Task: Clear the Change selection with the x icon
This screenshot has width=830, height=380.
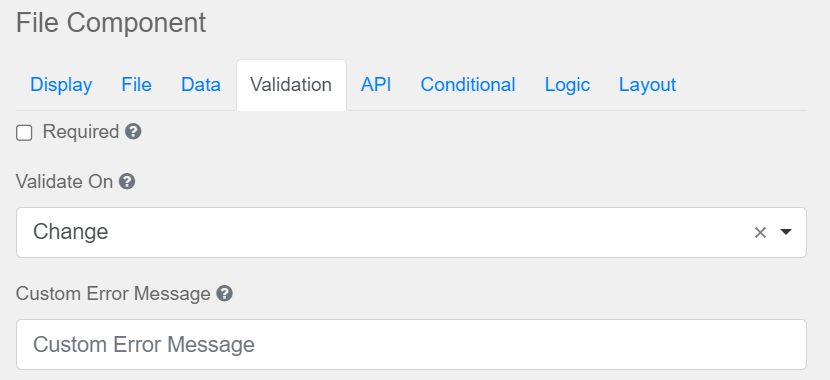Action: point(760,232)
